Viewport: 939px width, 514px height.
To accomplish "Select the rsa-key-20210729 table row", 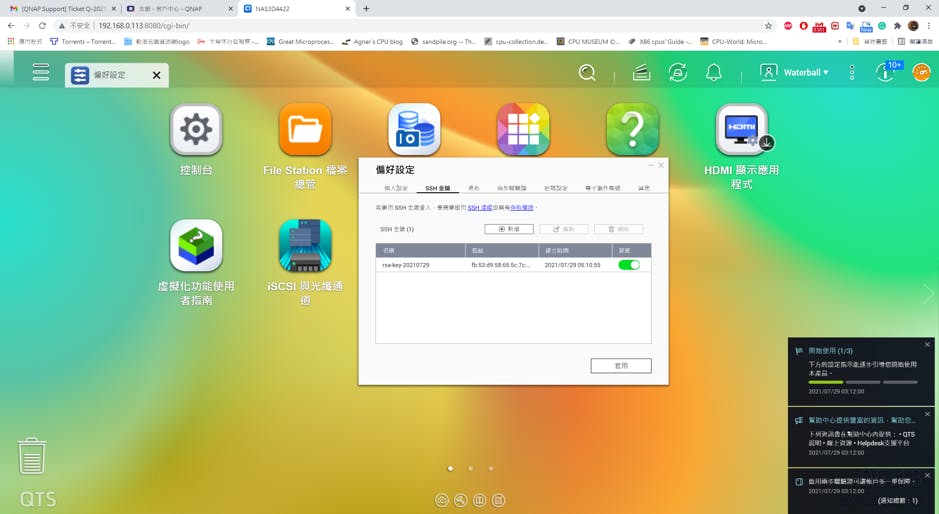I will point(480,265).
